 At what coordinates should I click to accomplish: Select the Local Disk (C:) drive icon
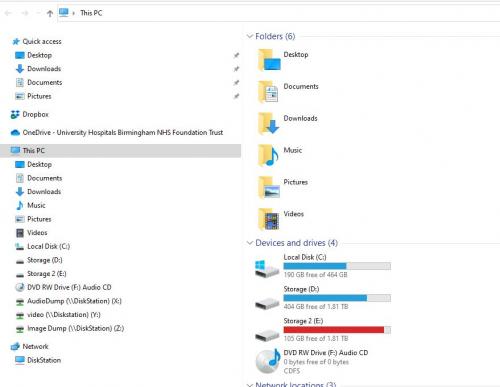267,269
